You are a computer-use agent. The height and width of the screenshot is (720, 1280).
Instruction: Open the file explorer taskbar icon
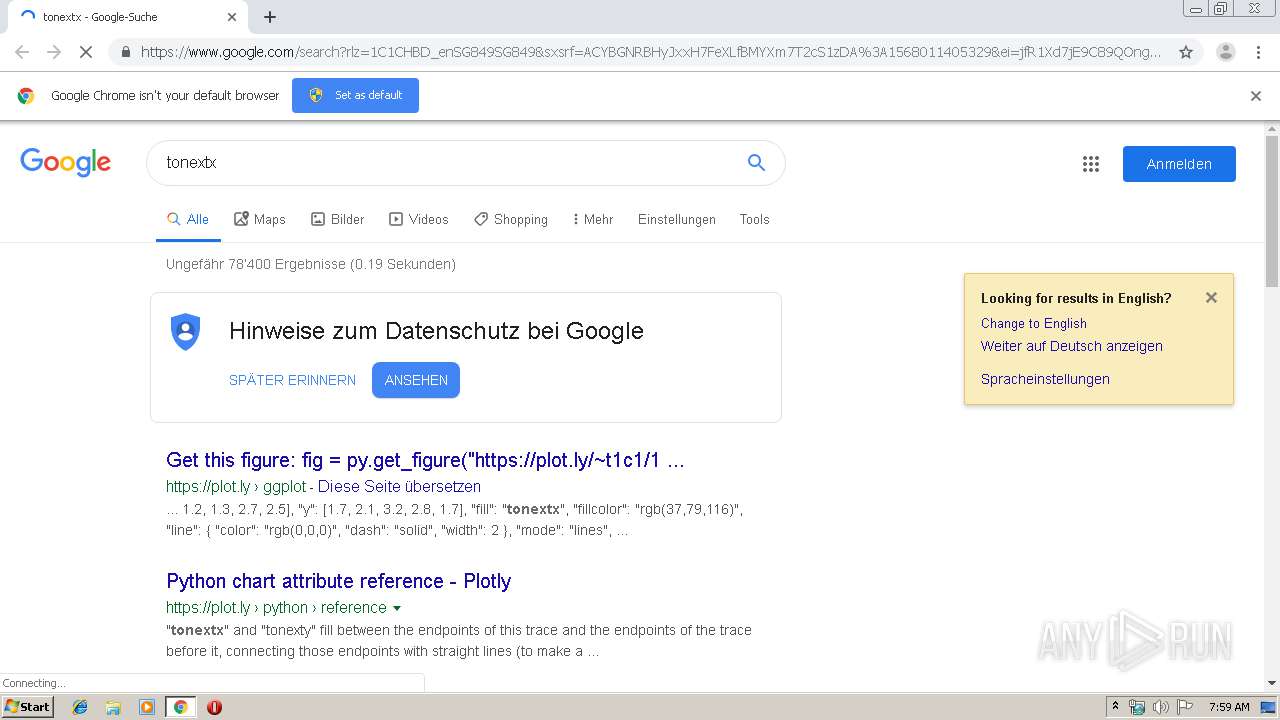tap(113, 707)
